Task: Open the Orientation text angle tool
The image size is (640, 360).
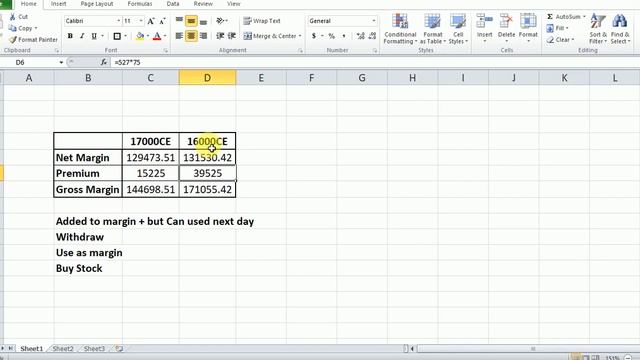Action: point(222,20)
